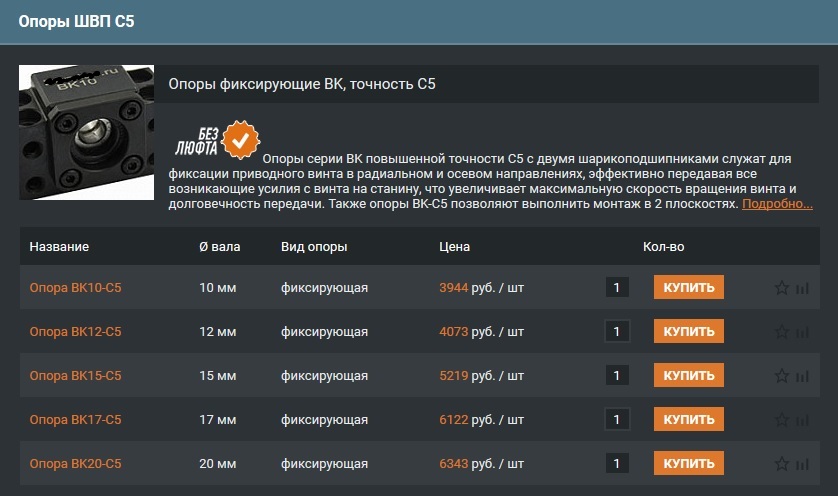Click compare bars icon in BK20-C5 row
Image resolution: width=838 pixels, height=496 pixels.
(802, 464)
